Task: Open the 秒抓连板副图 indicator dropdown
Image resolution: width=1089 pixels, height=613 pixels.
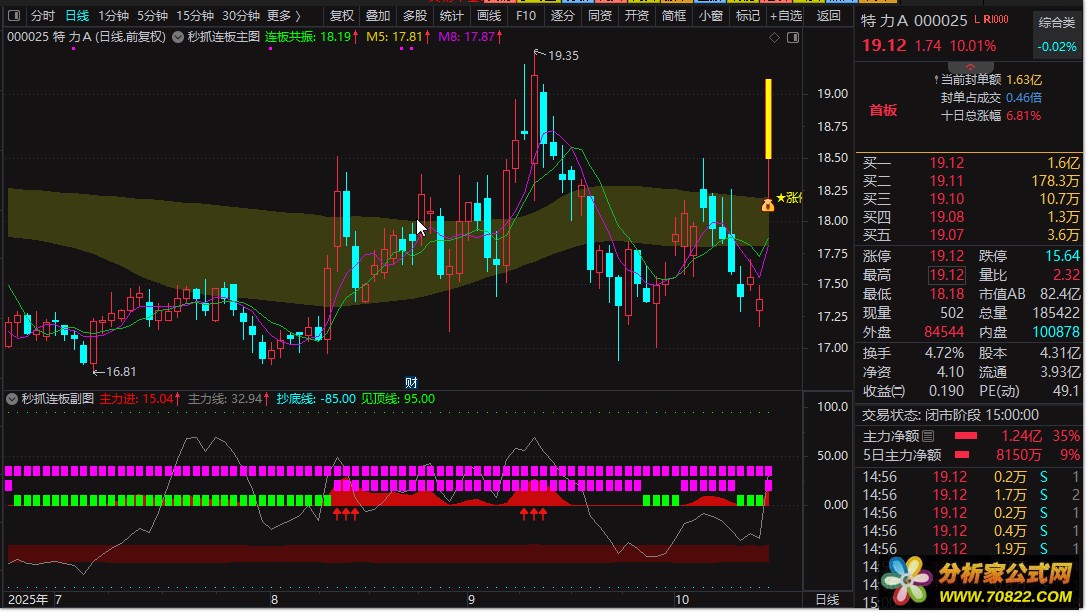Action: pos(12,399)
